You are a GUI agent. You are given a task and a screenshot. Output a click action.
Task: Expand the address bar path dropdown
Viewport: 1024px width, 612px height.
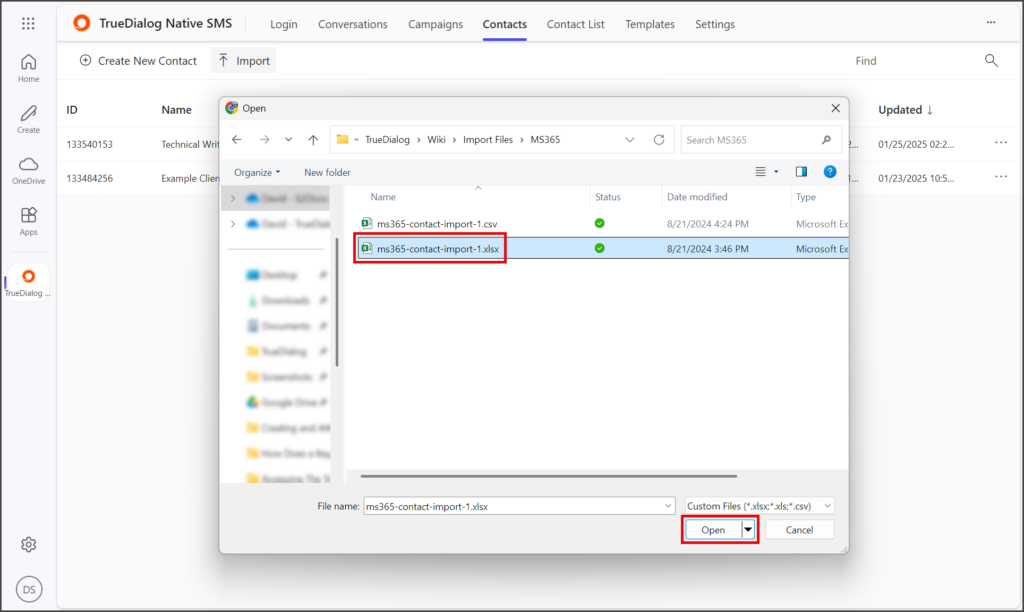click(630, 139)
